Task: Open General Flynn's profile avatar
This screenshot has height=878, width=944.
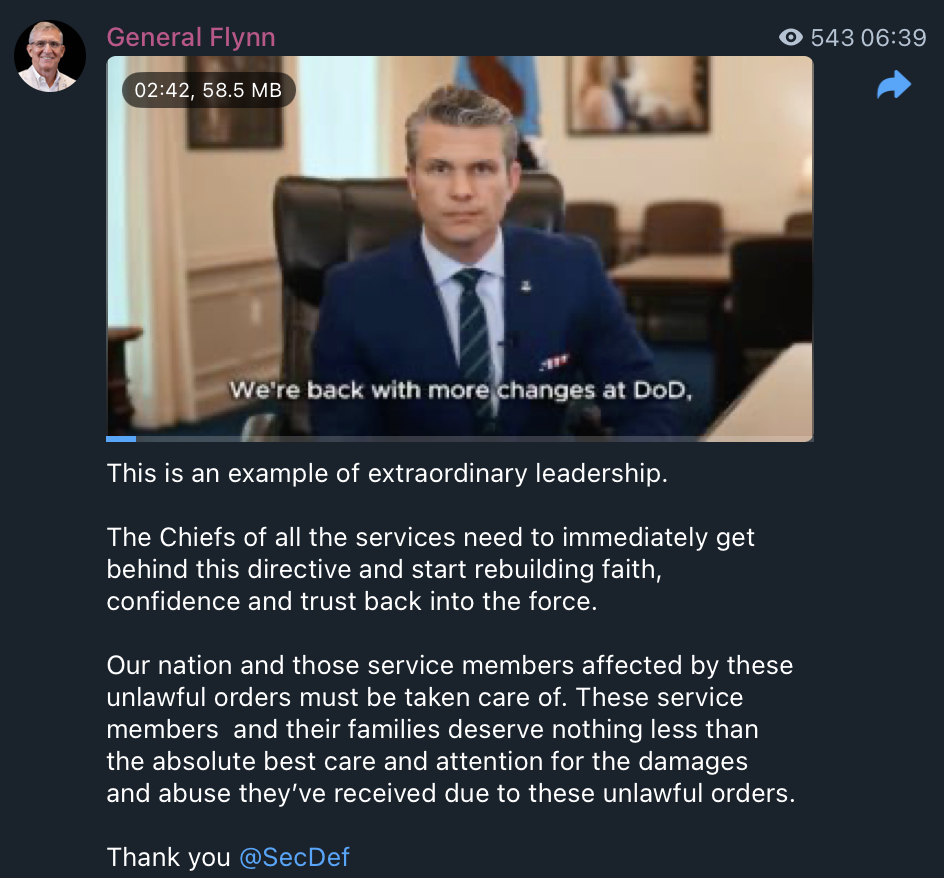Action: click(x=50, y=56)
